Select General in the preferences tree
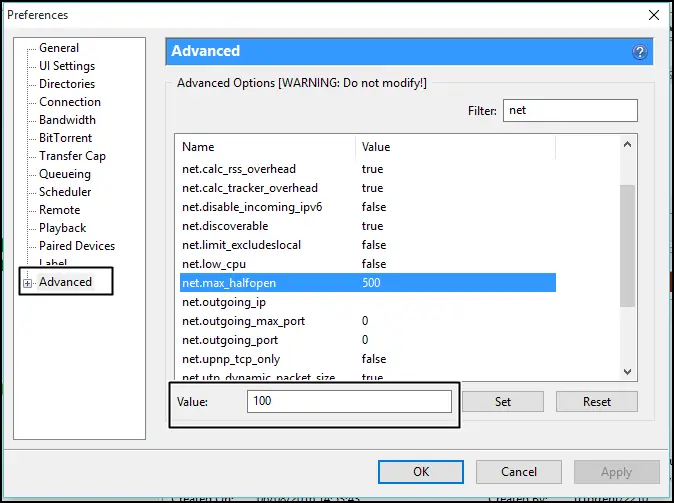The width and height of the screenshot is (674, 503). click(x=59, y=48)
